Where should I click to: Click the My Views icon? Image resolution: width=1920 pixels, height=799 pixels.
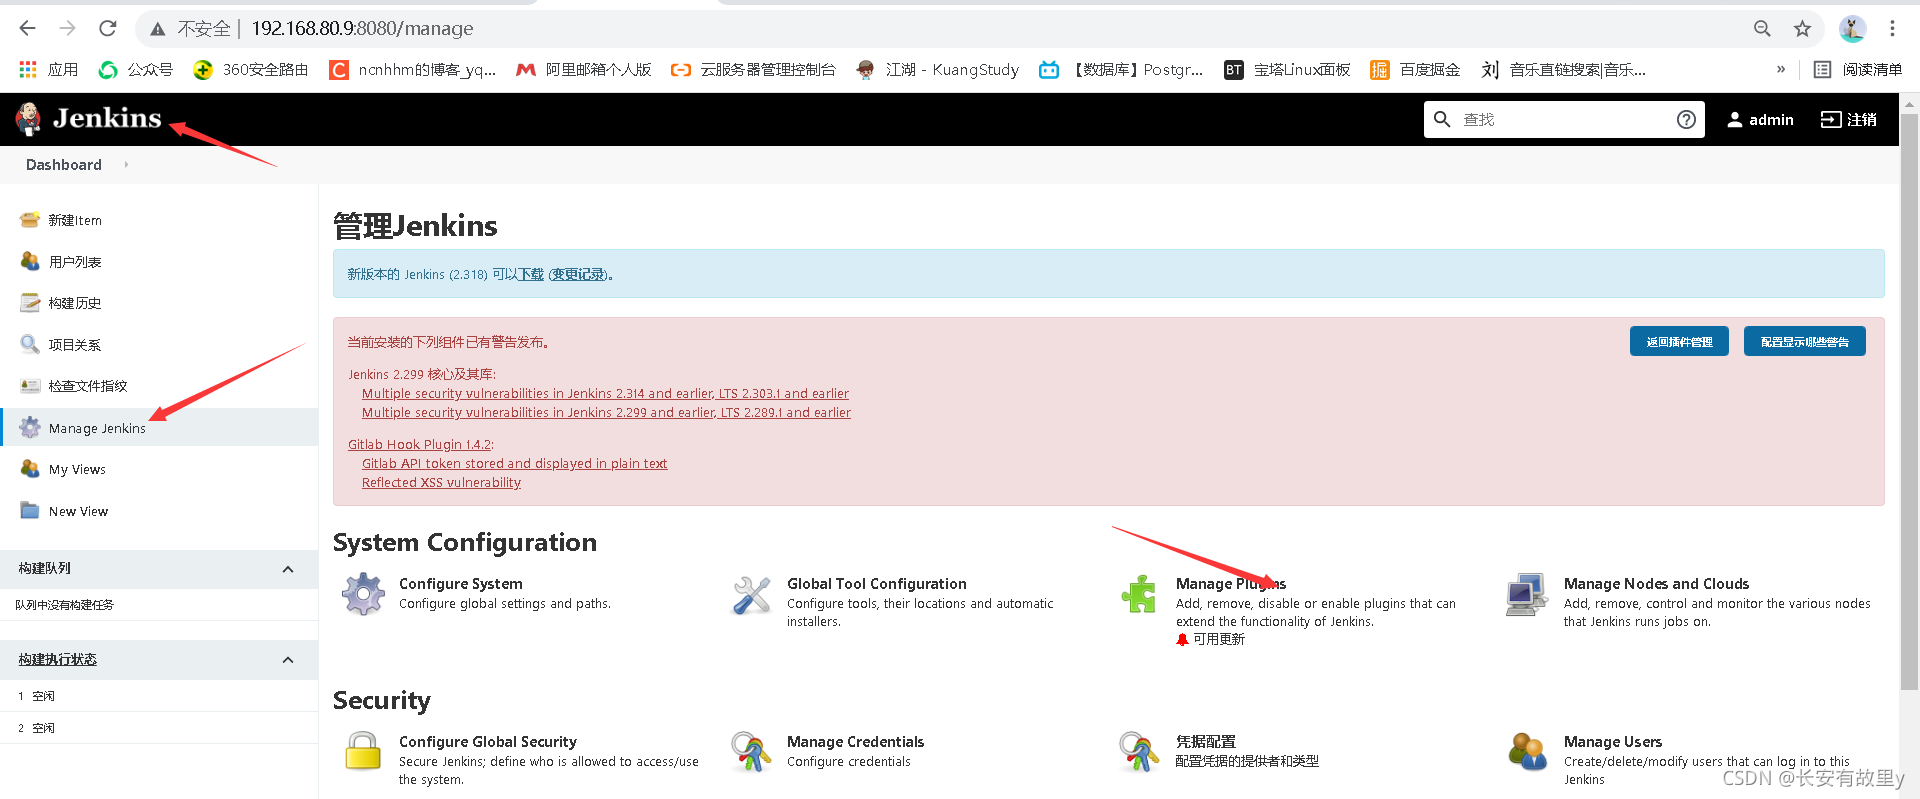tap(30, 469)
